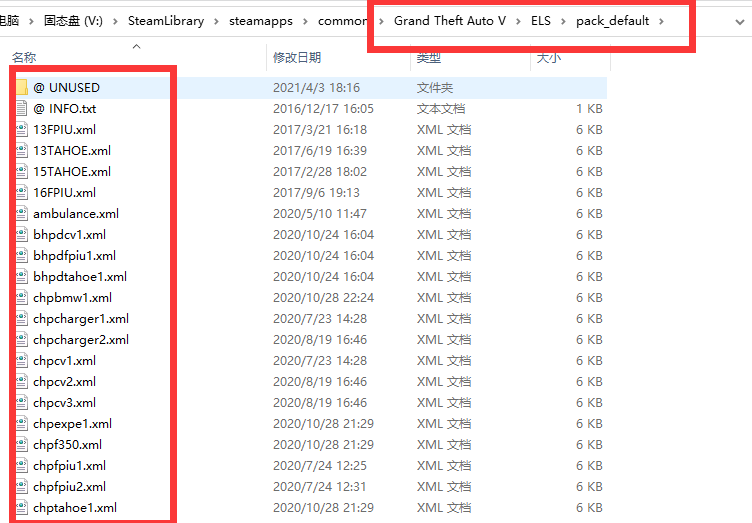This screenshot has width=752, height=523.
Task: Click the chpf350.xml file icon
Action: pyautogui.click(x=22, y=445)
